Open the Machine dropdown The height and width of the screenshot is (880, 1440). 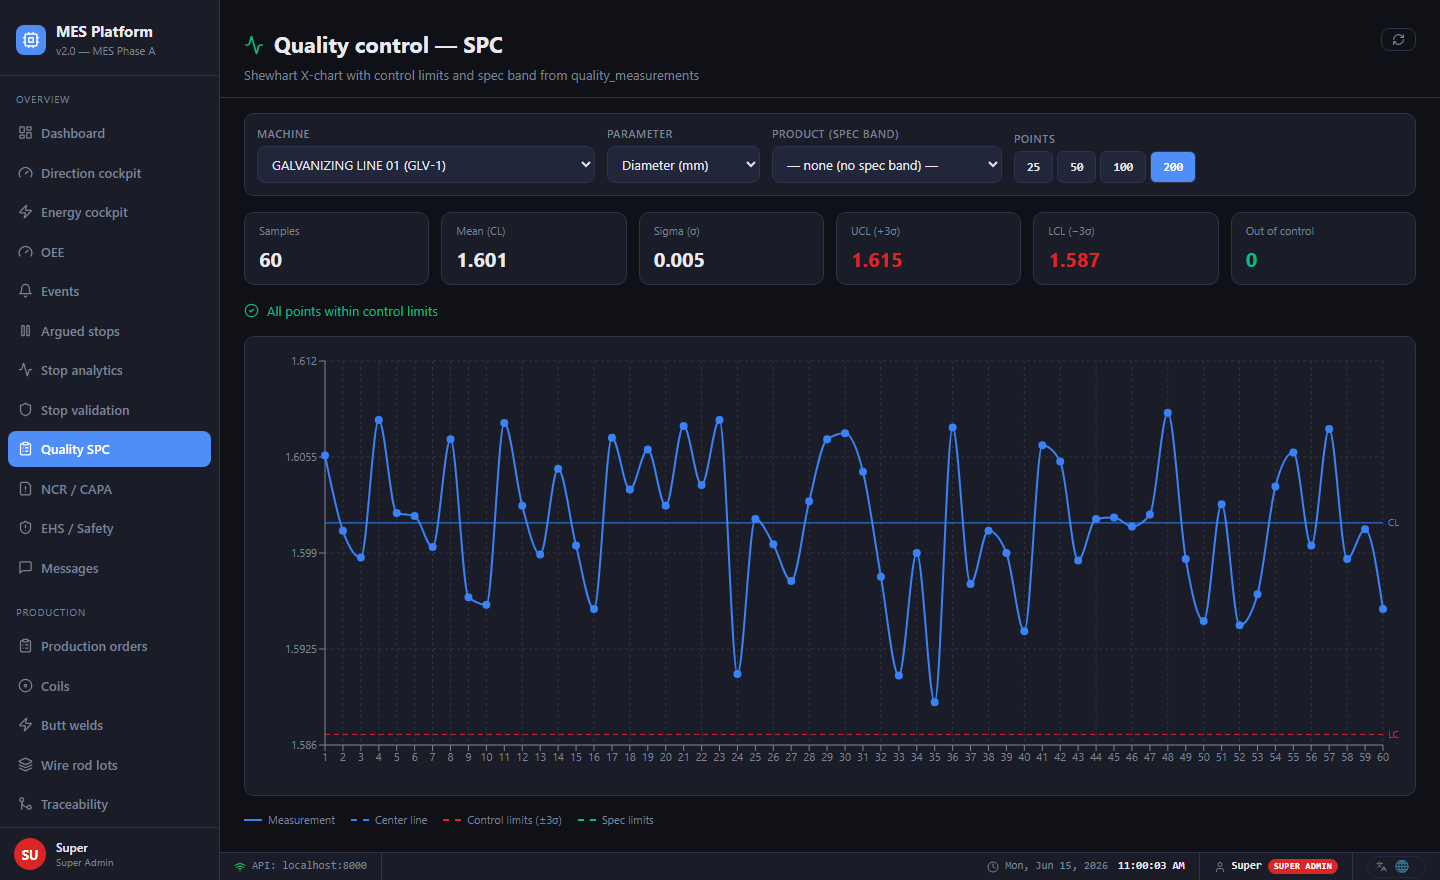tap(426, 165)
